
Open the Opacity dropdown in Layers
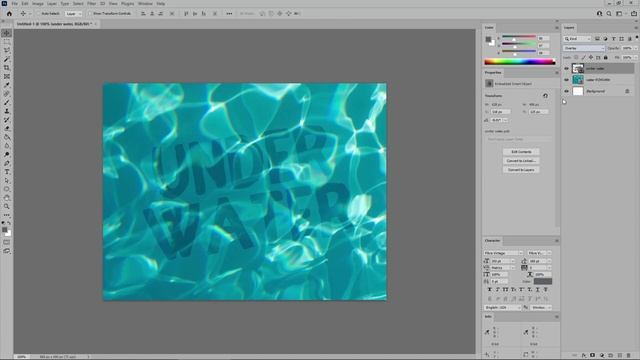coord(636,48)
